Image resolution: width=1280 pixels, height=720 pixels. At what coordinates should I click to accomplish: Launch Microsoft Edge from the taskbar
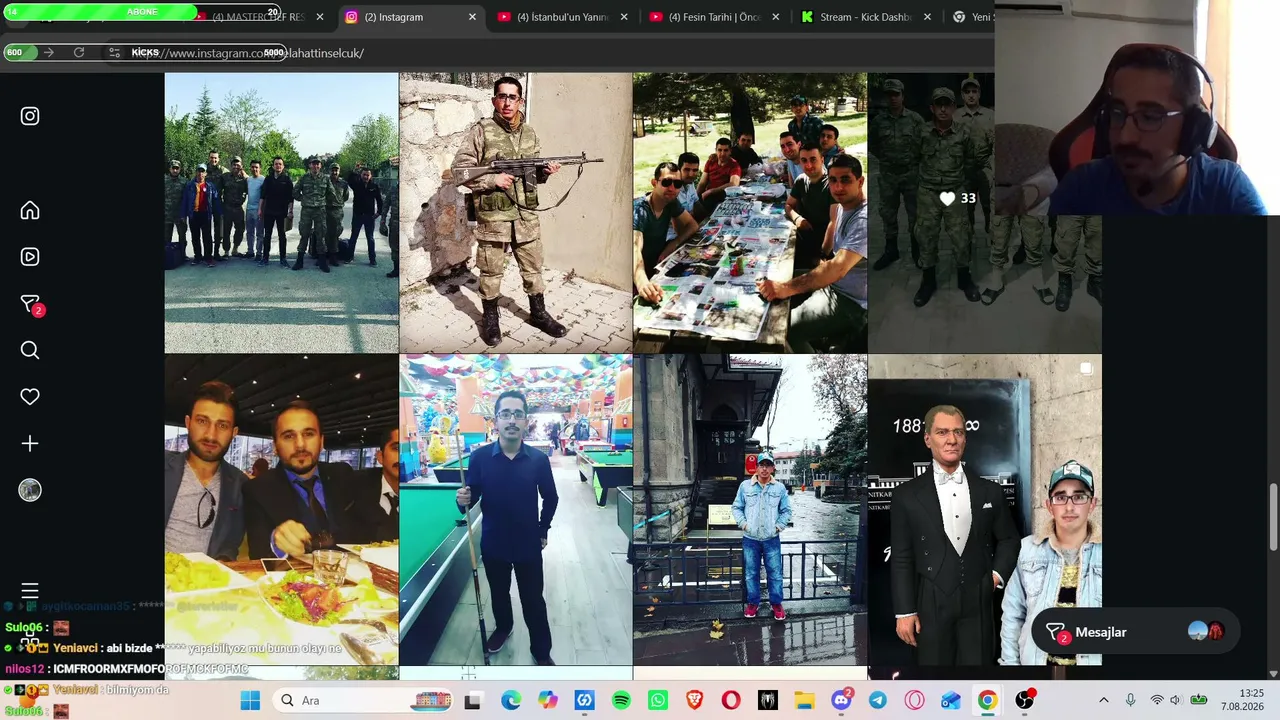pos(511,700)
